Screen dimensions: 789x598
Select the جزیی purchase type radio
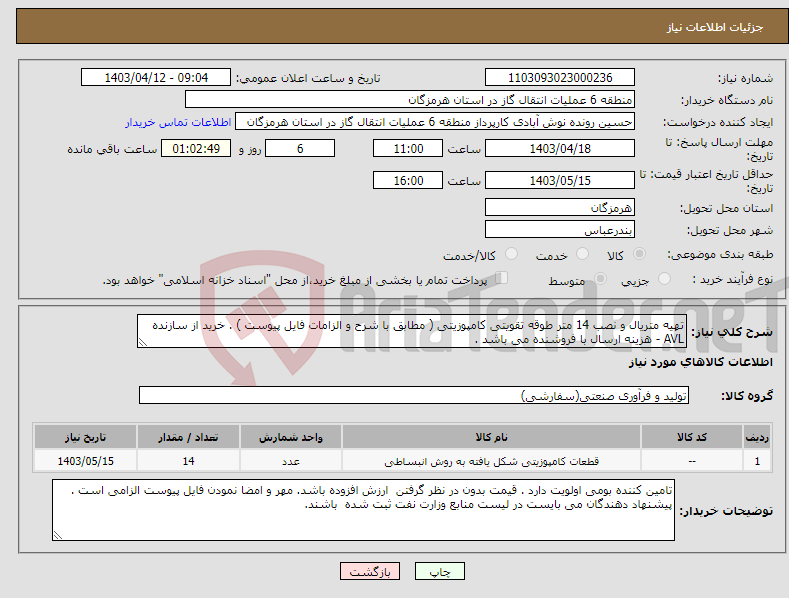664,278
